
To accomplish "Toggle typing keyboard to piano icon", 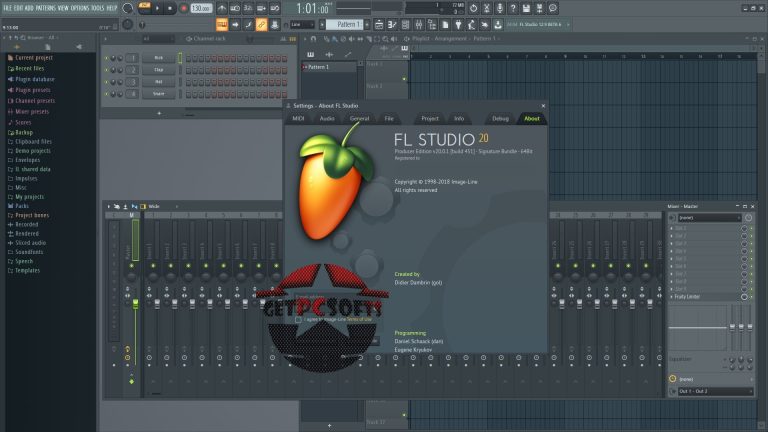I will 222,24.
